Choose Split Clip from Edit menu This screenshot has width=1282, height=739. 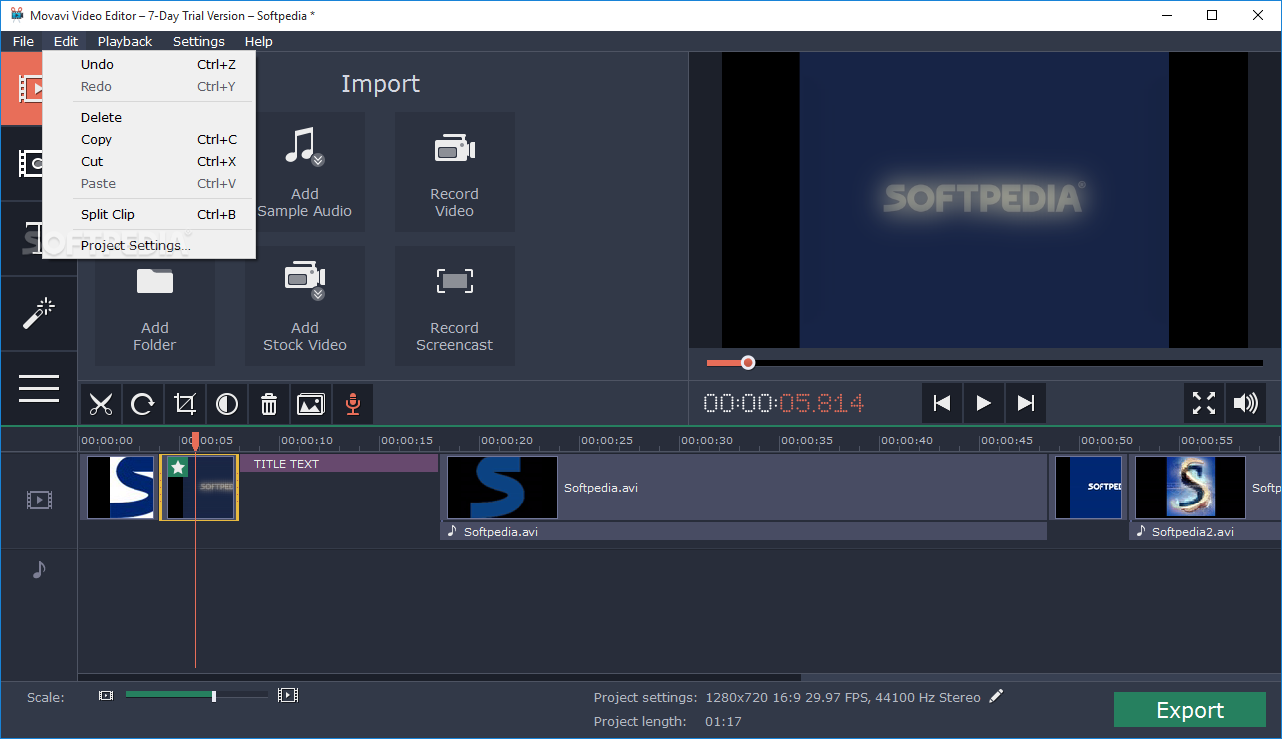(149, 214)
